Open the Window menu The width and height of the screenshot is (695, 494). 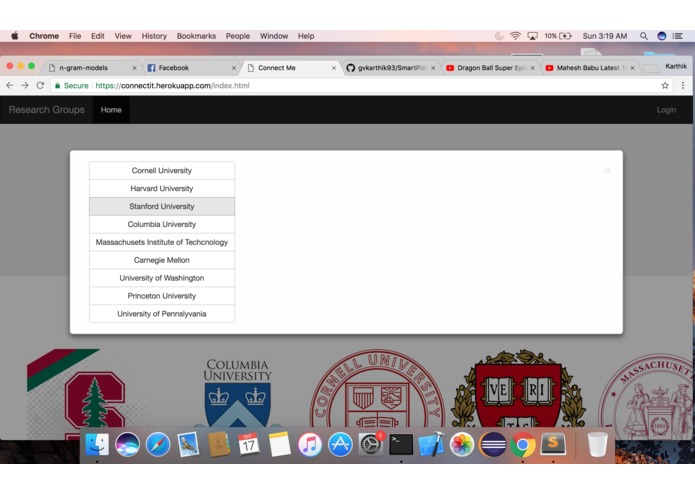point(274,36)
